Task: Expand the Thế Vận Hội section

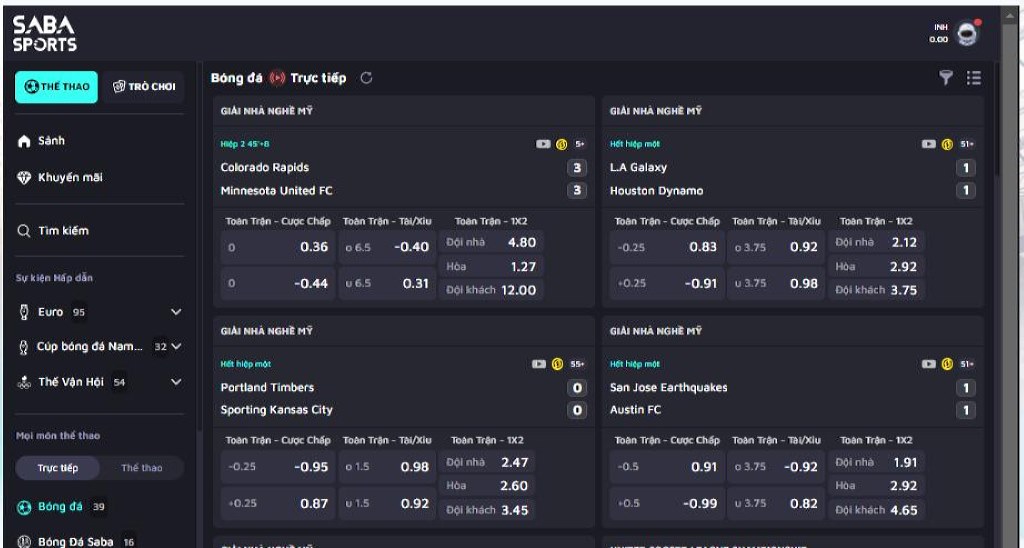Action: pos(176,382)
